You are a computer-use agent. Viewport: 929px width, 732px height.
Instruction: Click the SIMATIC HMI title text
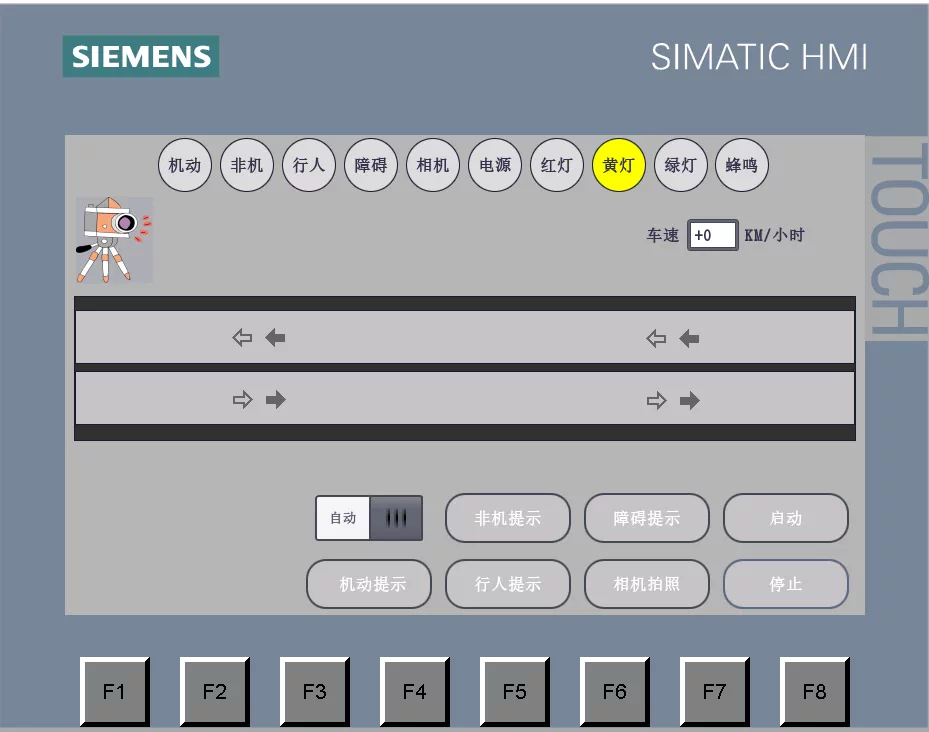pos(759,57)
